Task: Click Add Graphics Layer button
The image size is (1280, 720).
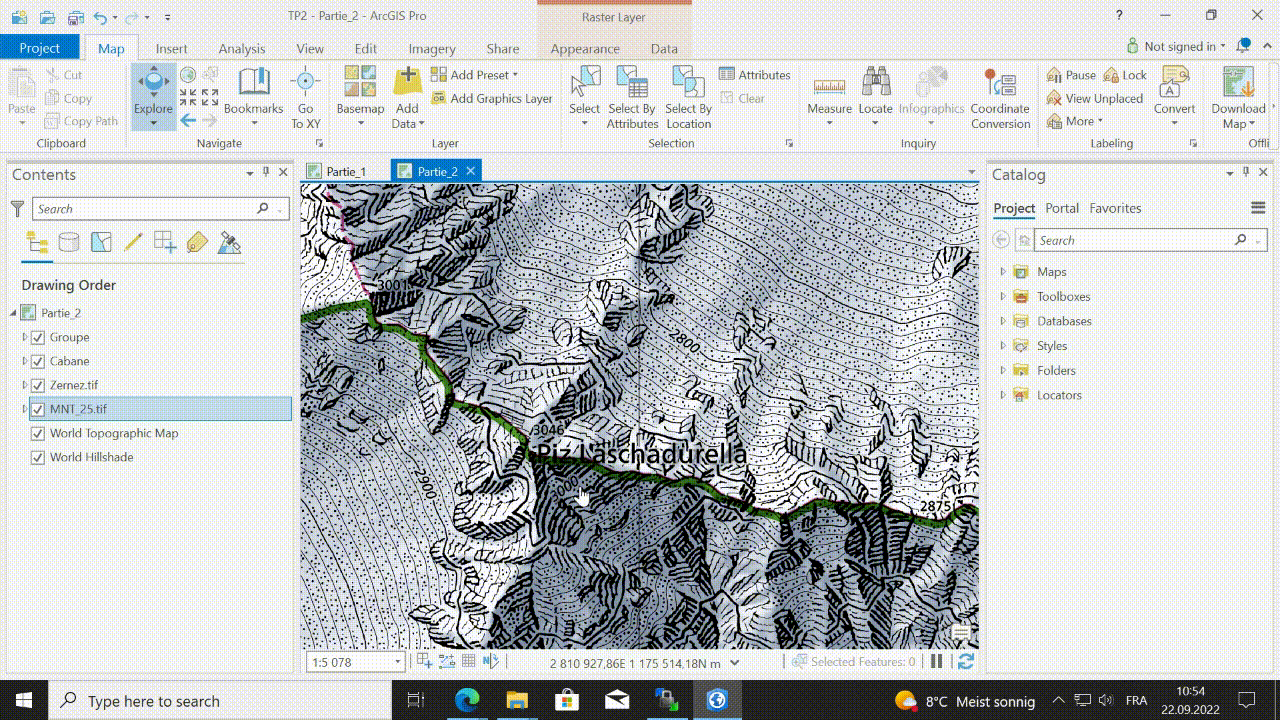Action: (492, 98)
